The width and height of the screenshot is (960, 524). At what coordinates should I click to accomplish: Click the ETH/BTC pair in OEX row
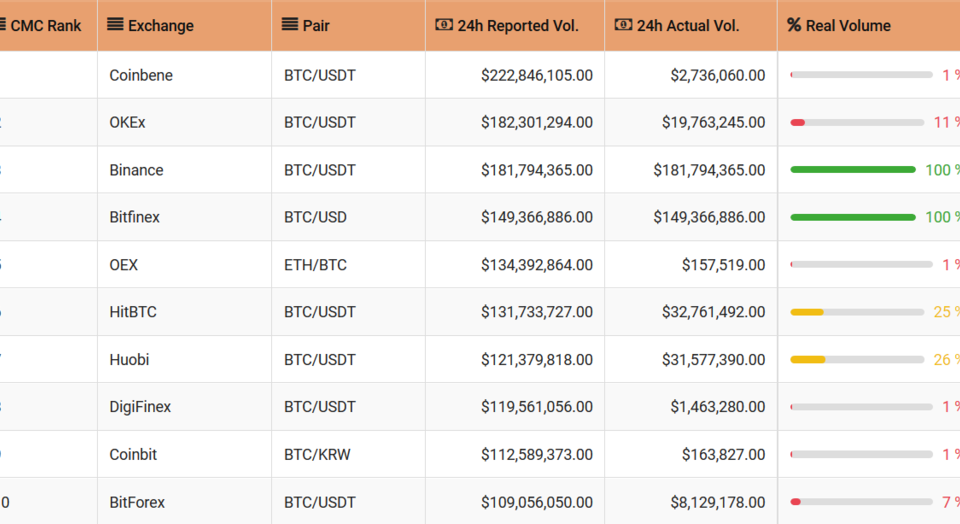(x=315, y=265)
